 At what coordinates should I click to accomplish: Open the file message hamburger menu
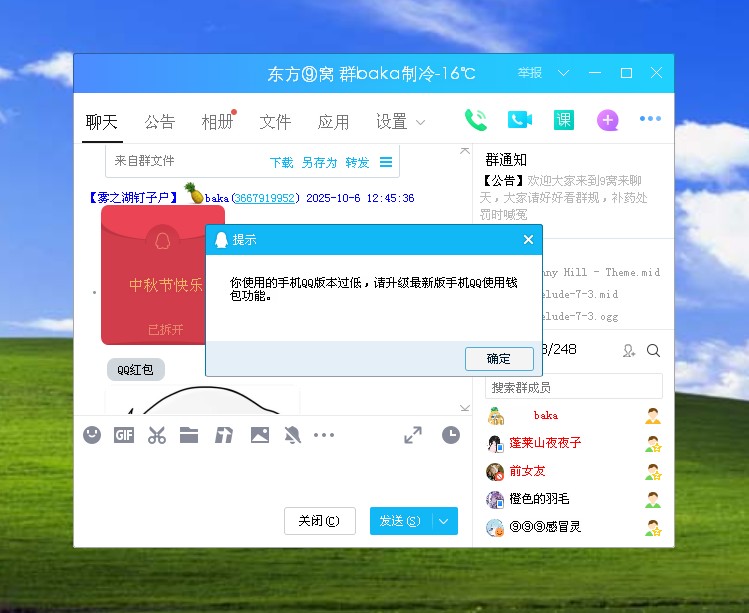pos(386,162)
